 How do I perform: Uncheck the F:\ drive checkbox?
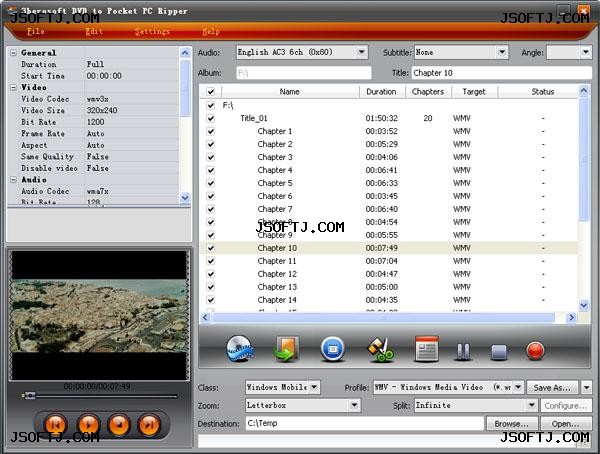(x=210, y=105)
